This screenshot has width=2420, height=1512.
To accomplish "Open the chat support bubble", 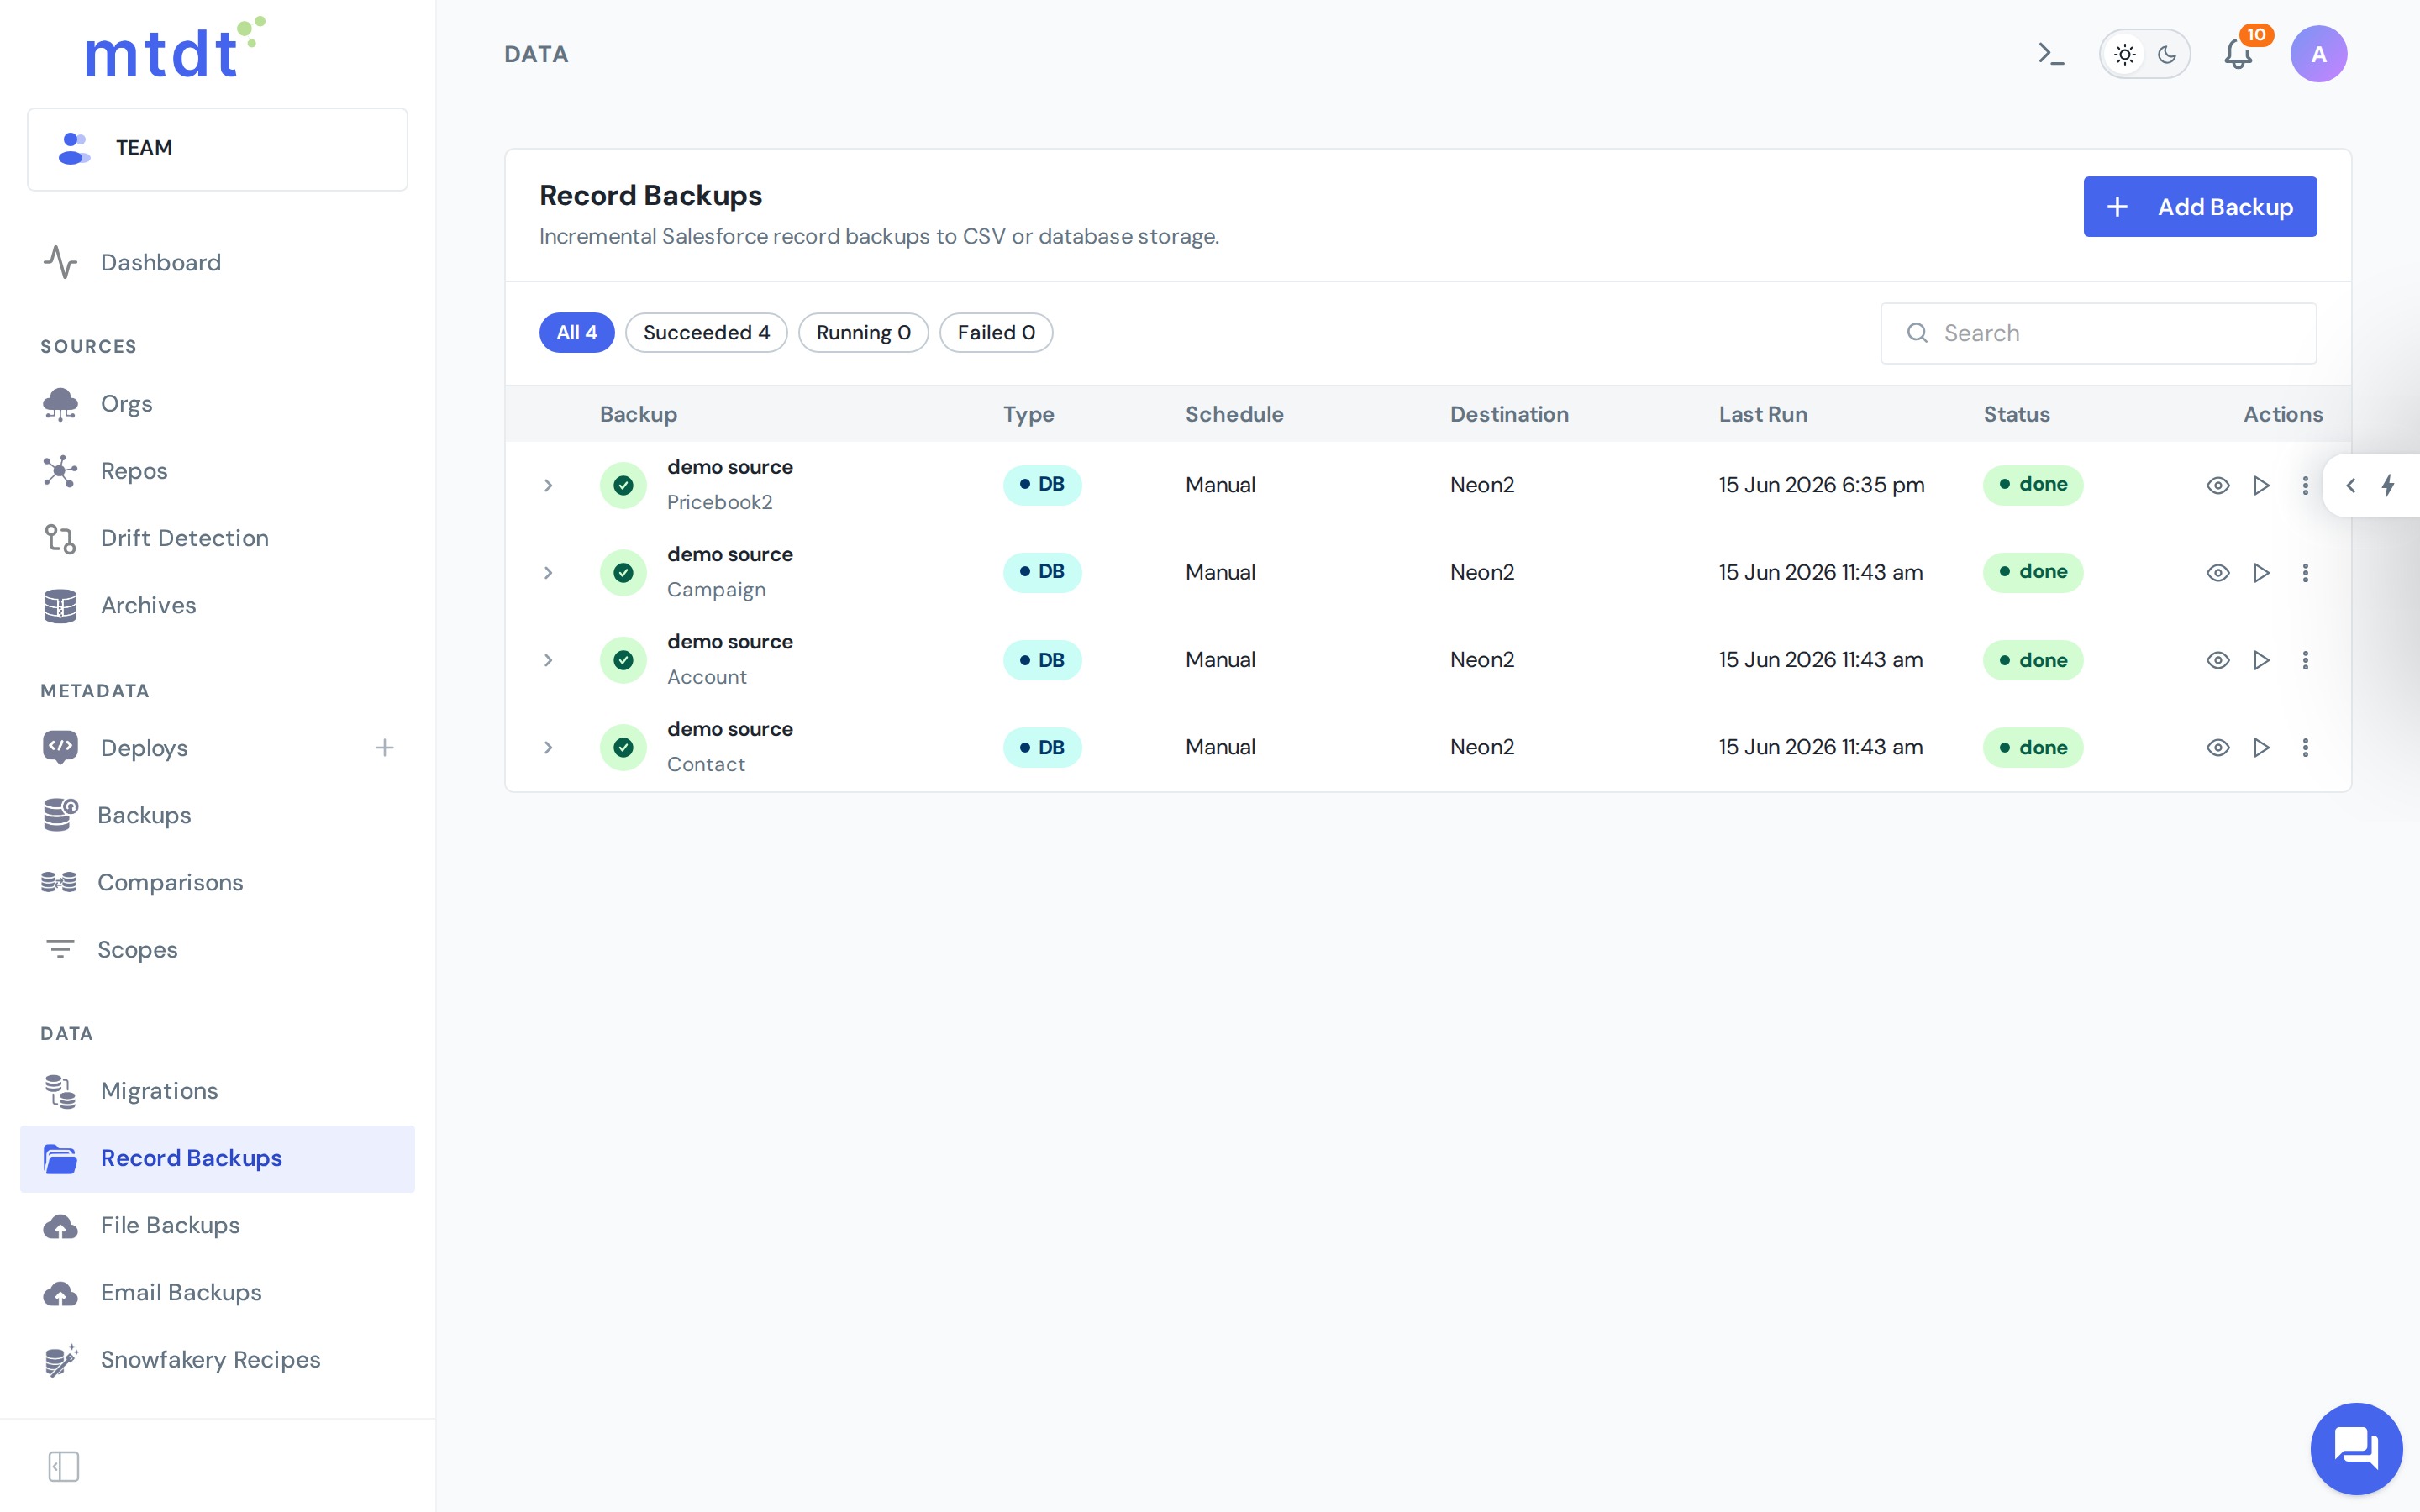I will 2356,1448.
